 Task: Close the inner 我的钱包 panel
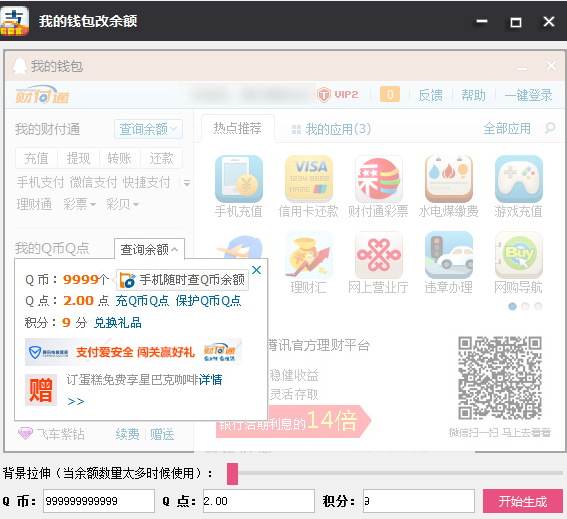click(x=551, y=66)
